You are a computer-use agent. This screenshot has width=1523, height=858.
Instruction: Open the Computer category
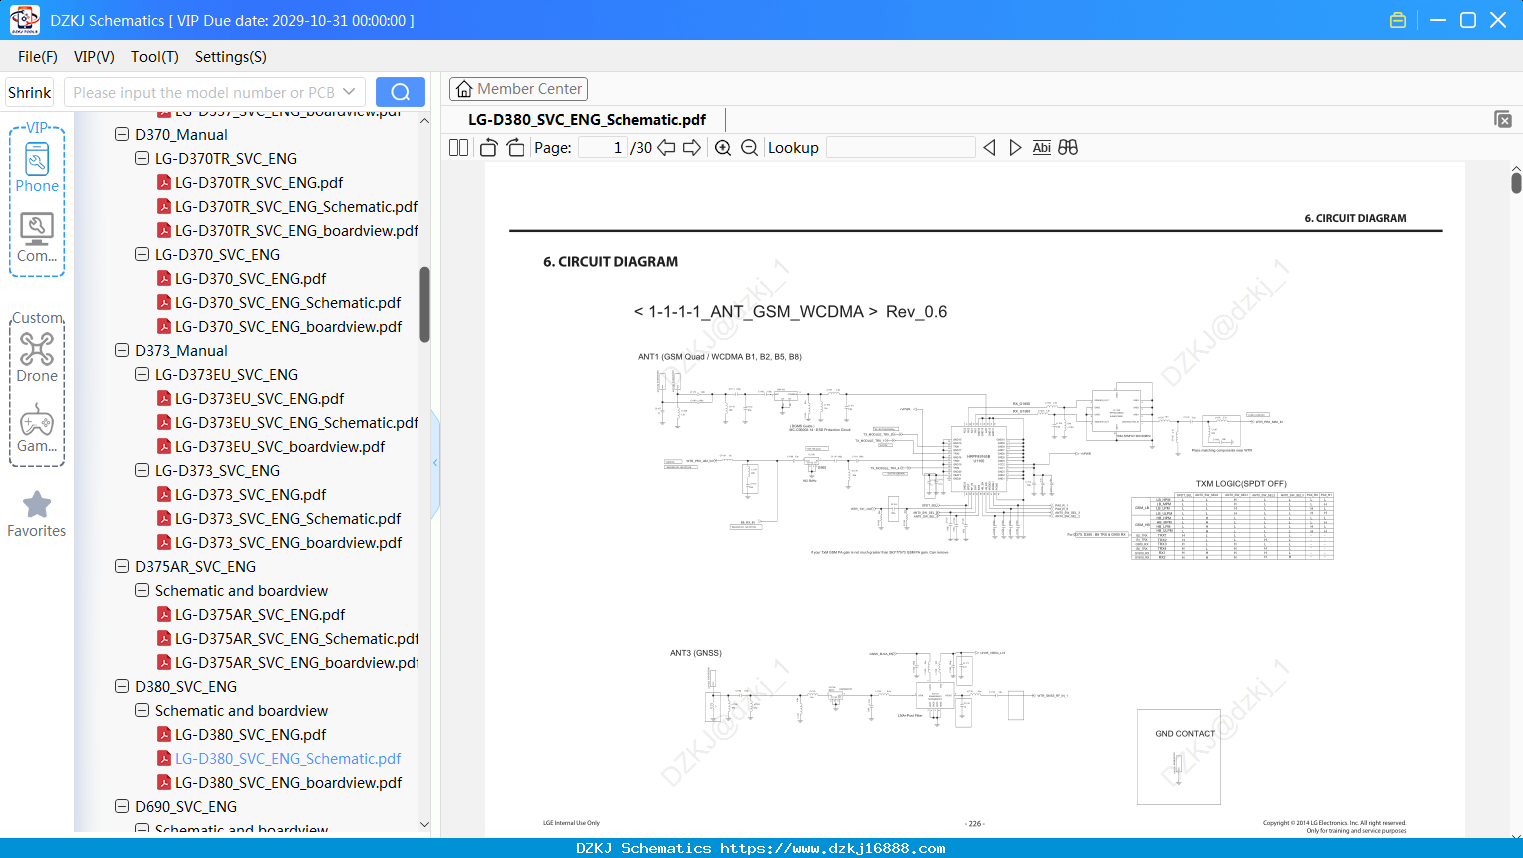[x=37, y=238]
